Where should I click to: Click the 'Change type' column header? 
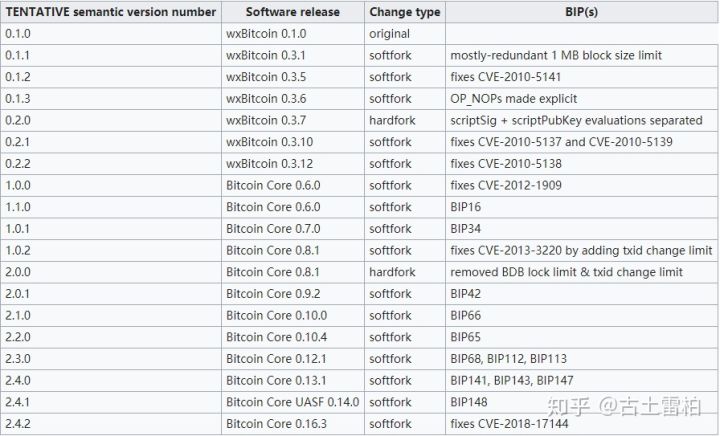[x=405, y=12]
